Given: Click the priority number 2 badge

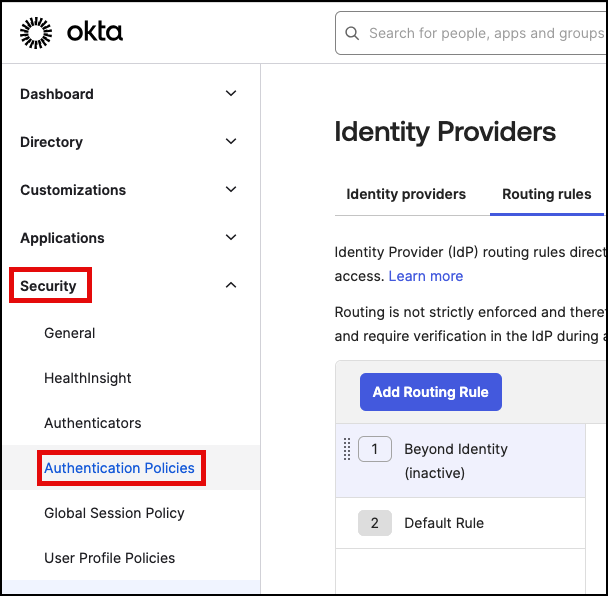Looking at the screenshot, I should tap(375, 523).
